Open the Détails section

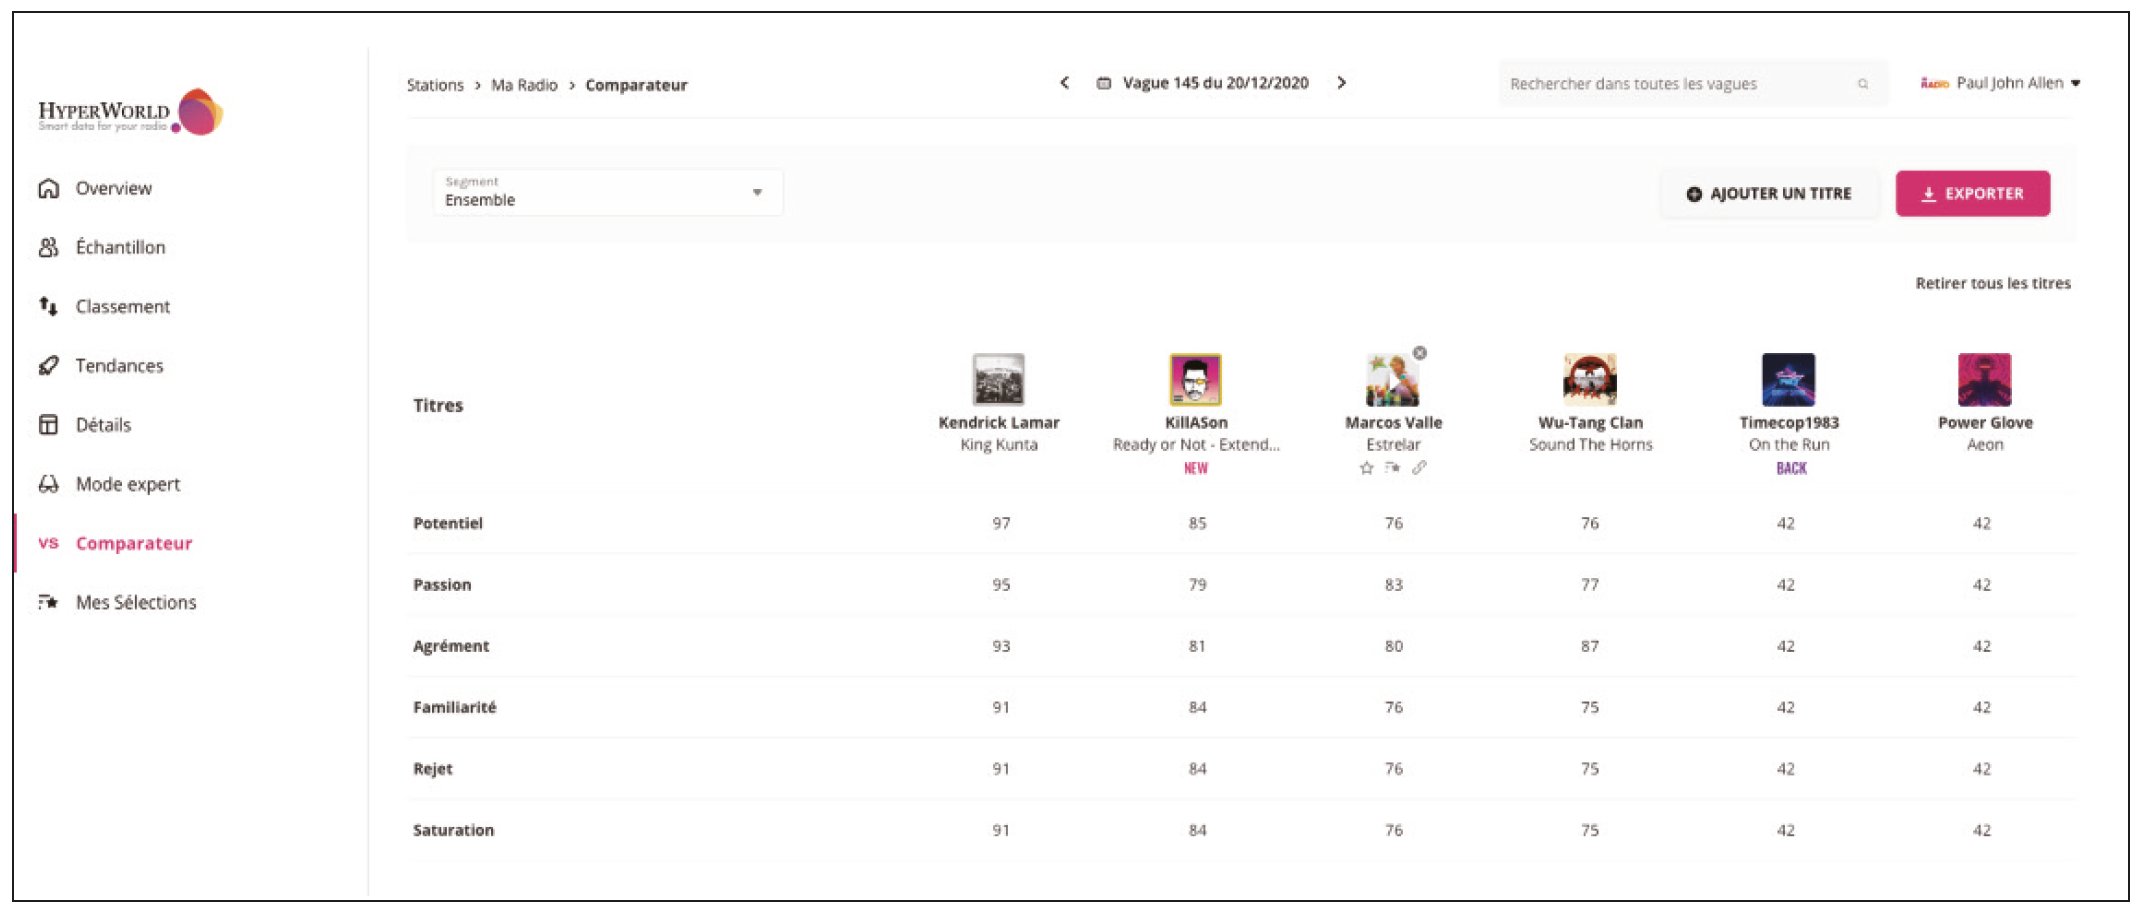(102, 425)
